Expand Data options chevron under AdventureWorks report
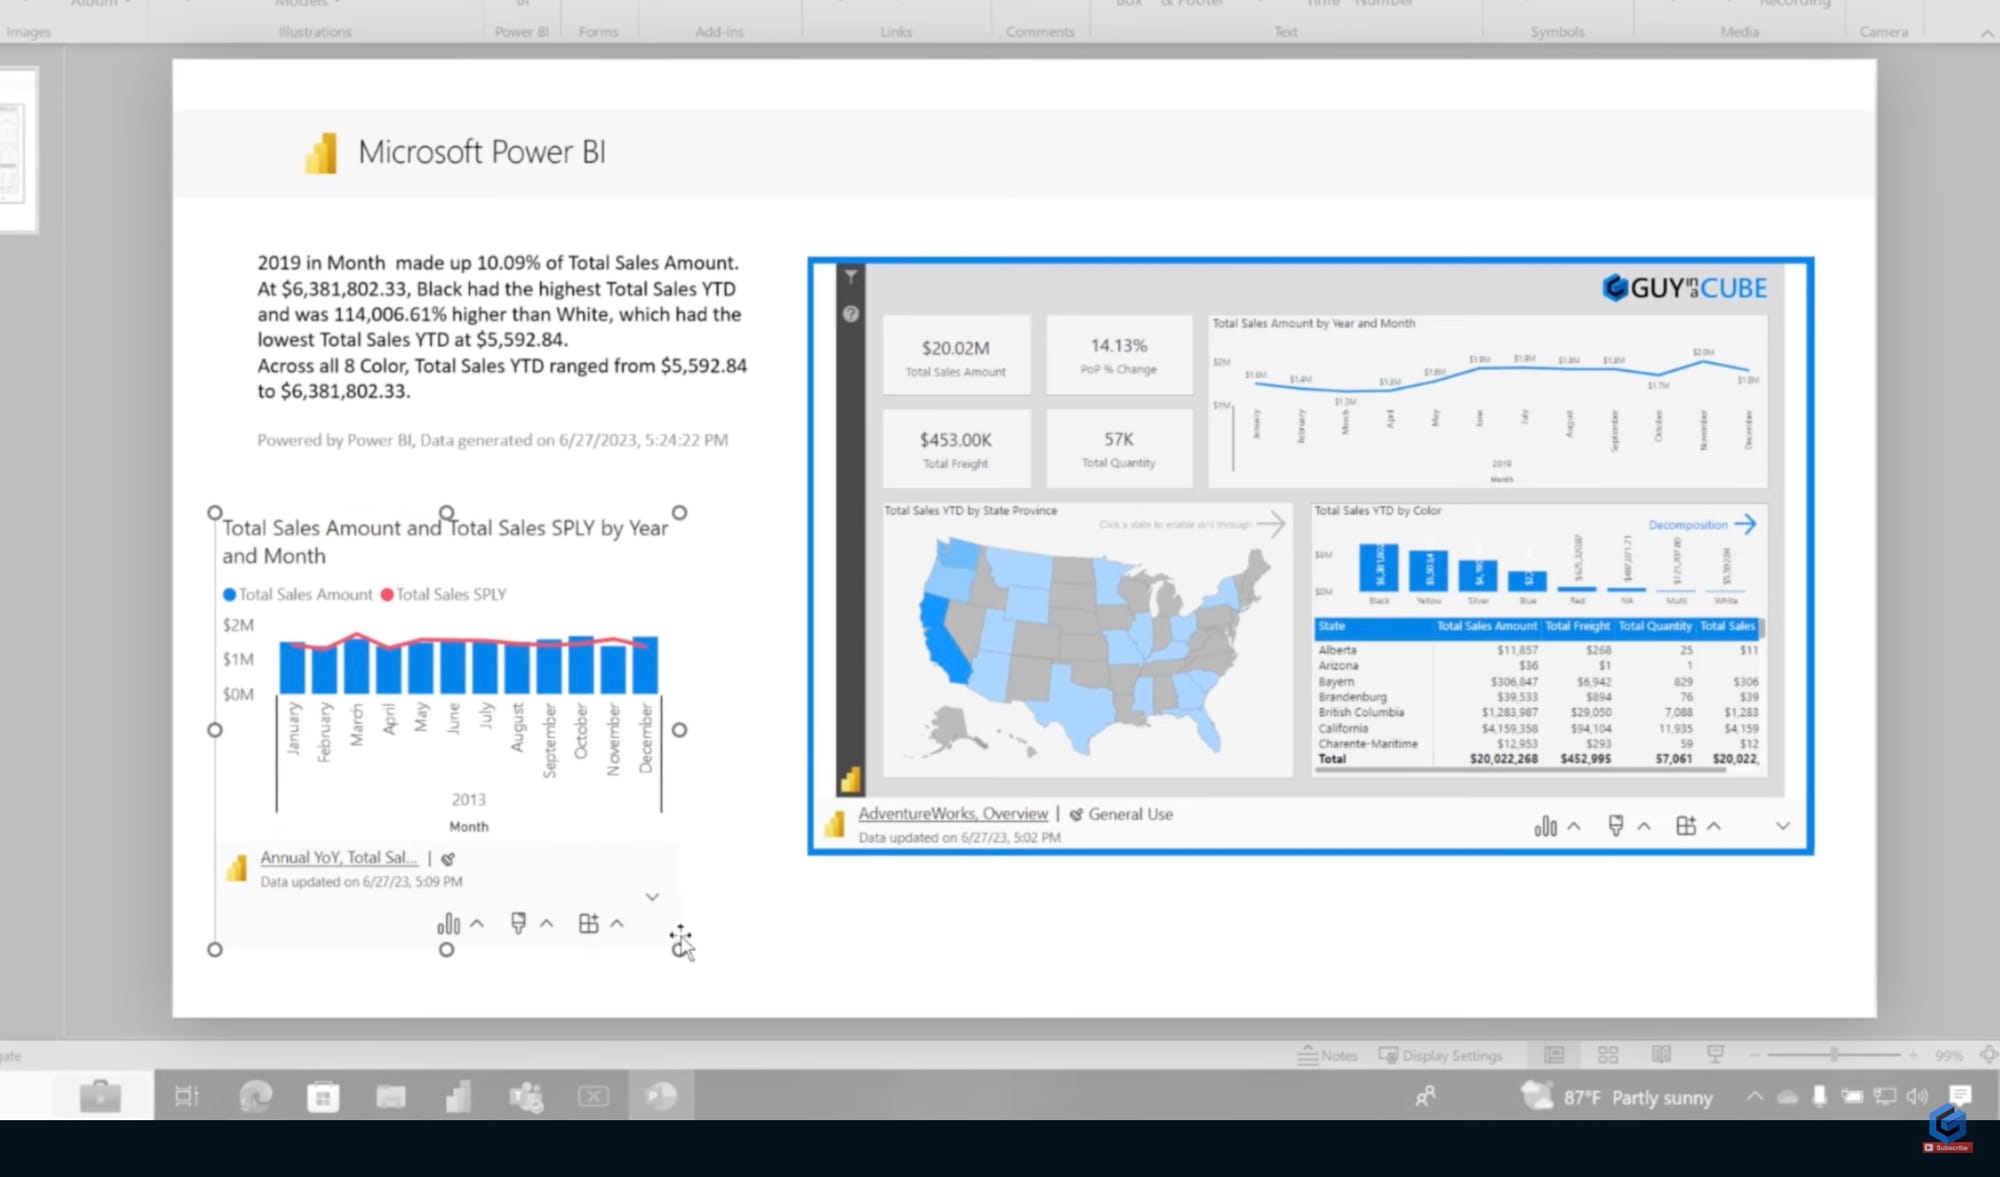 pyautogui.click(x=1574, y=826)
